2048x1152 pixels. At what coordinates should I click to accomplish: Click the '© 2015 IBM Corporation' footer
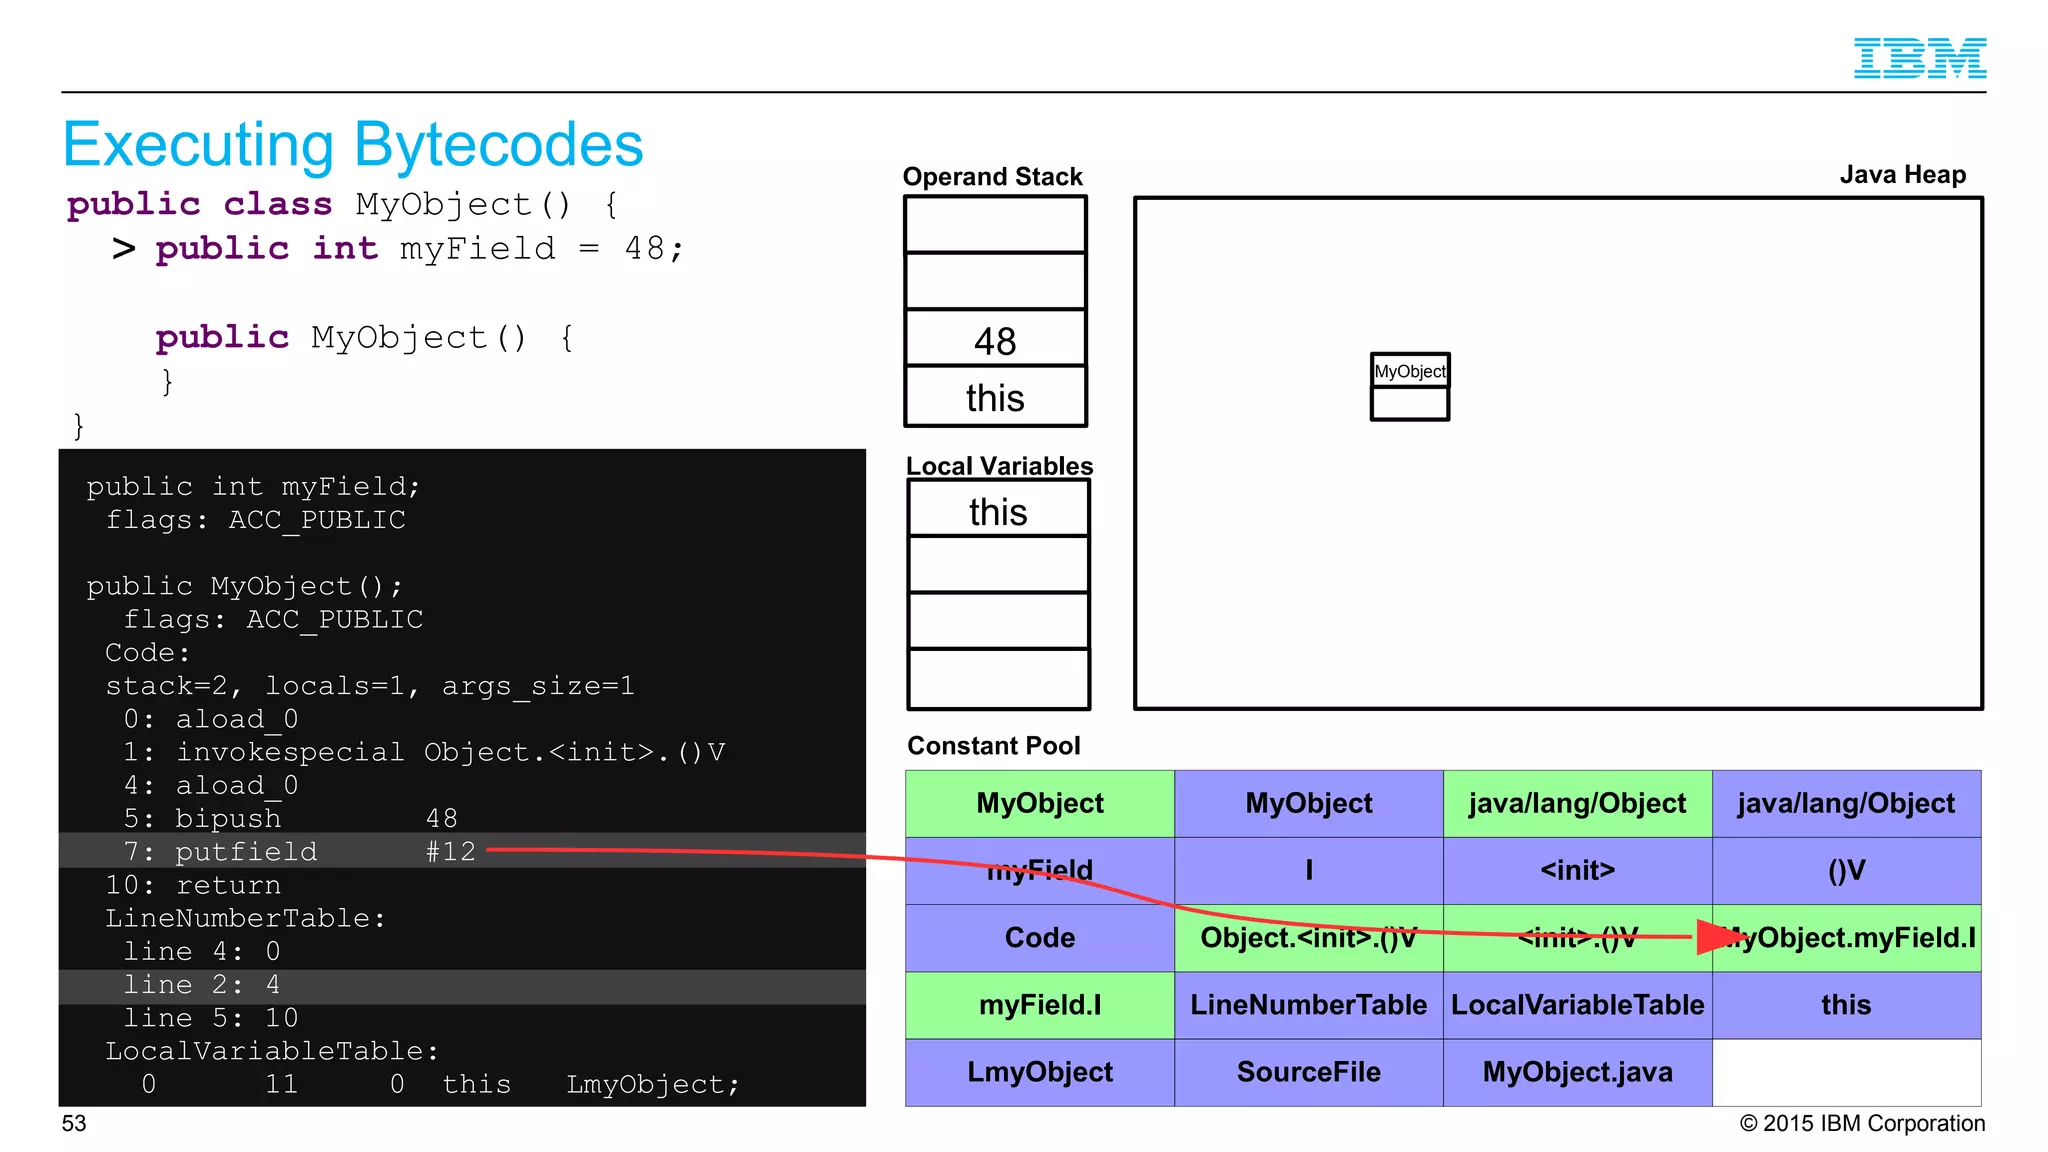pos(1862,1123)
